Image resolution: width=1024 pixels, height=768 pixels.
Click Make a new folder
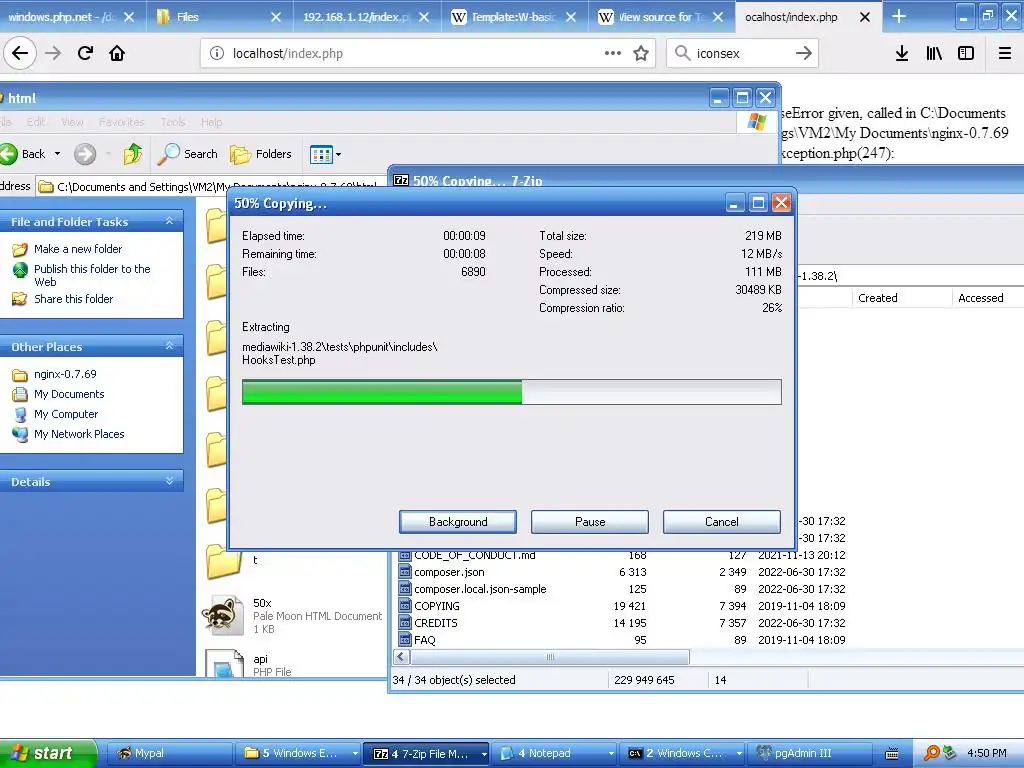point(78,249)
